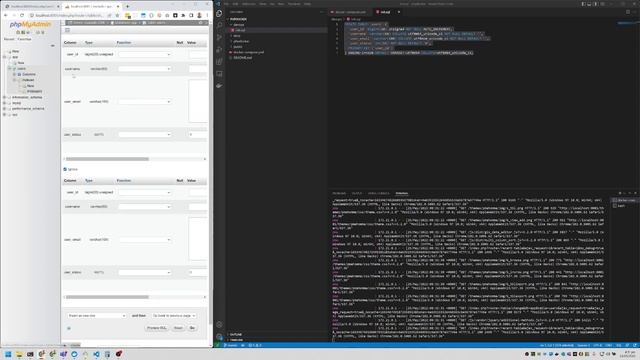Viewport: 640px width, 360px height.
Task: Open Function dropdown for first username row
Action: 144,69
